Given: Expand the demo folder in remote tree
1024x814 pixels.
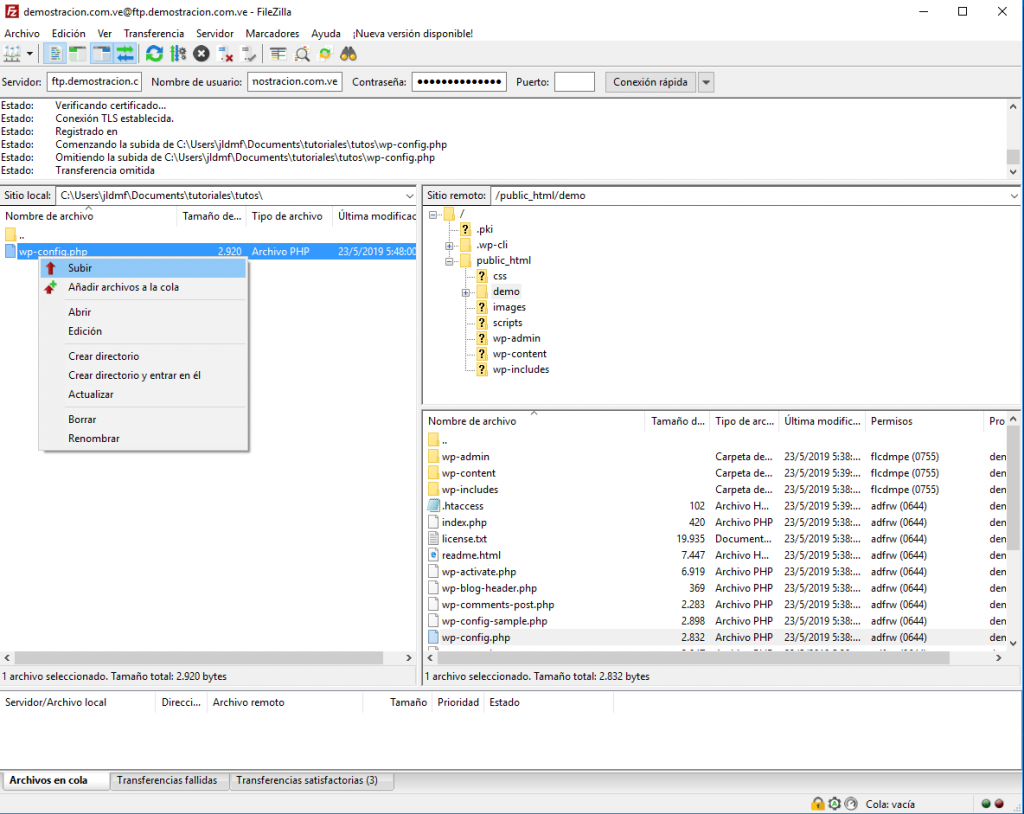Looking at the screenshot, I should coord(466,292).
